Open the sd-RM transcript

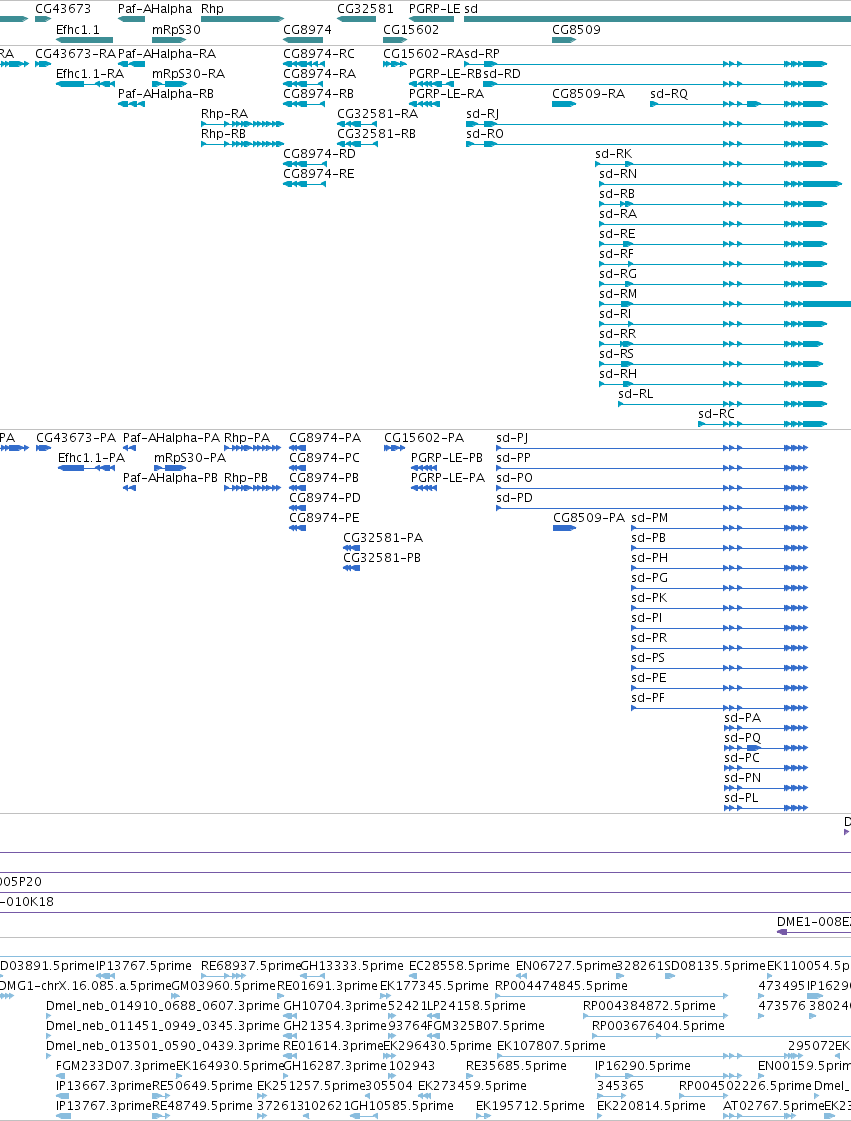(x=725, y=305)
